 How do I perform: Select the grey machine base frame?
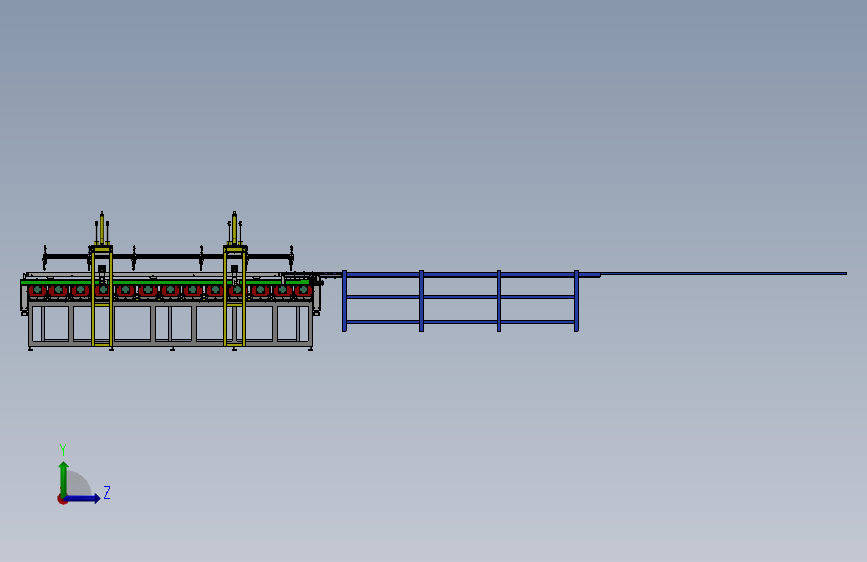tap(171, 325)
